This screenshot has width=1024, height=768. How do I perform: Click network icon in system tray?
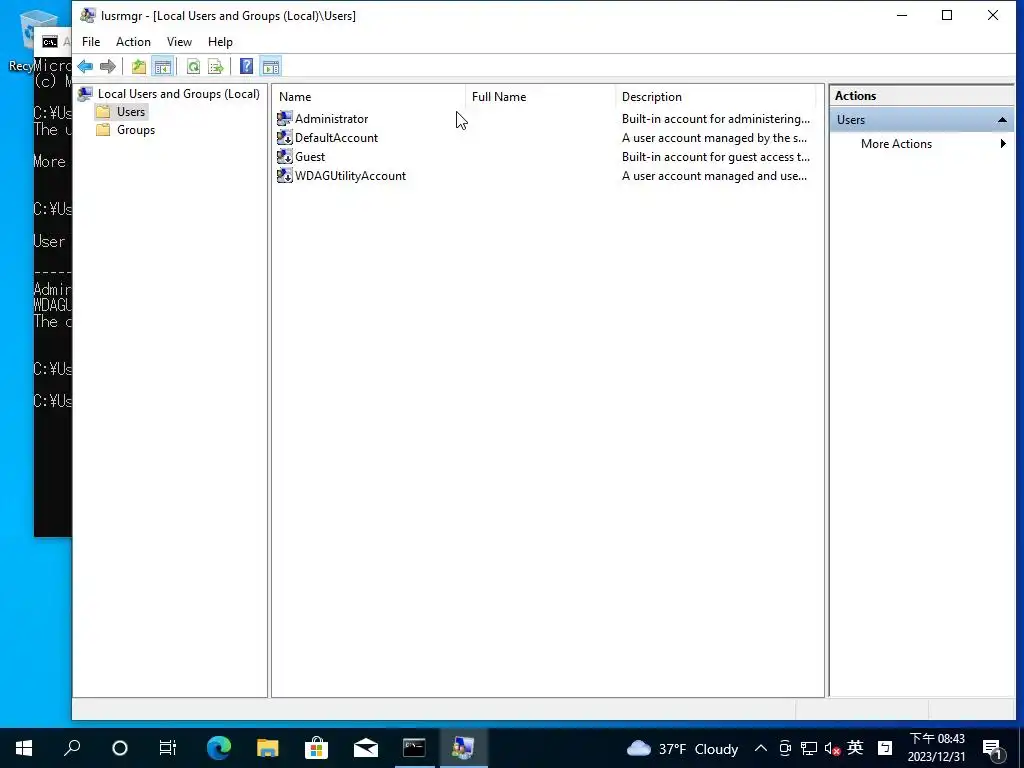tap(808, 748)
